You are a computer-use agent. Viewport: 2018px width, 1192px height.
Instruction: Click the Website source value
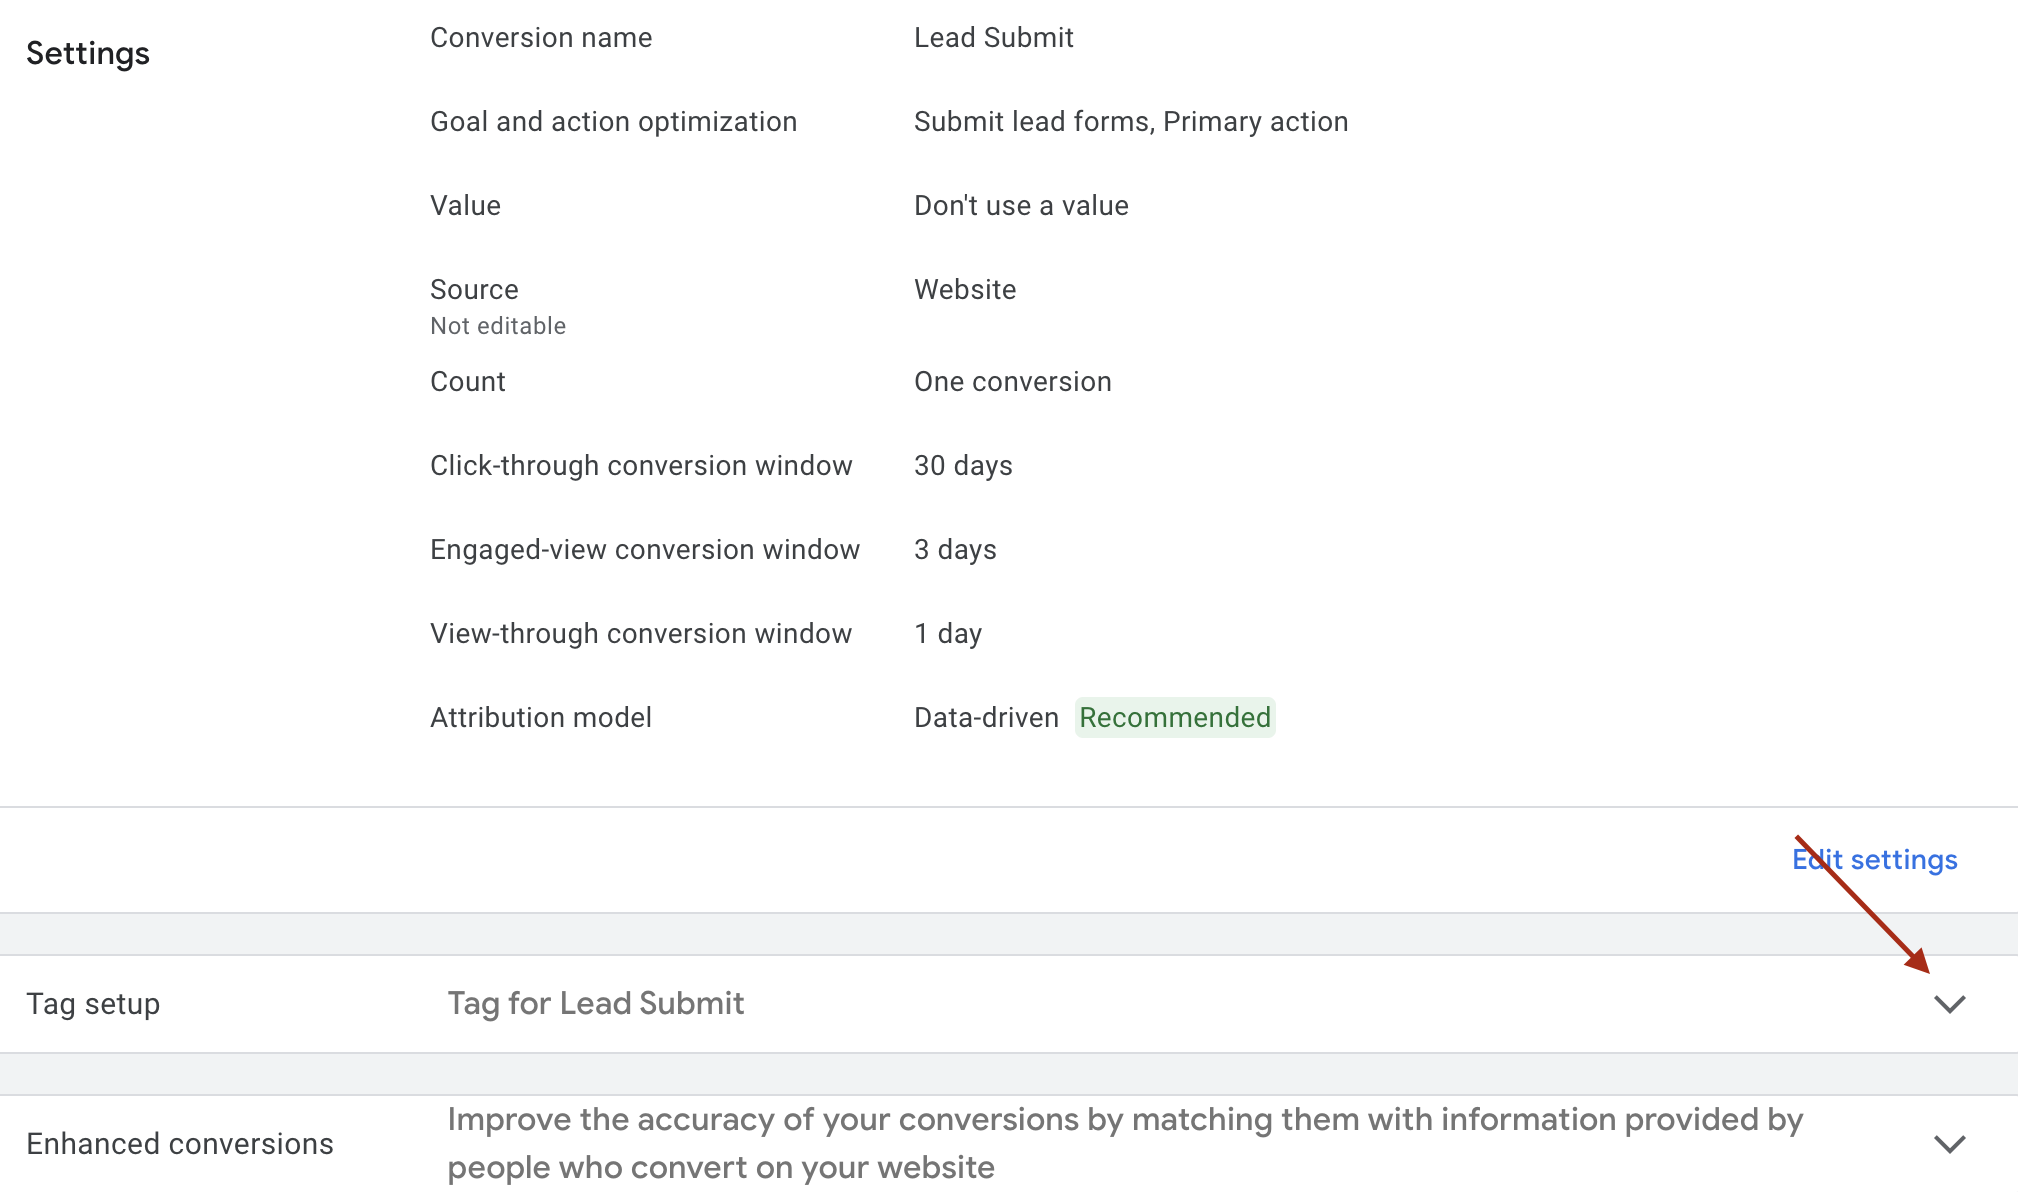coord(964,290)
